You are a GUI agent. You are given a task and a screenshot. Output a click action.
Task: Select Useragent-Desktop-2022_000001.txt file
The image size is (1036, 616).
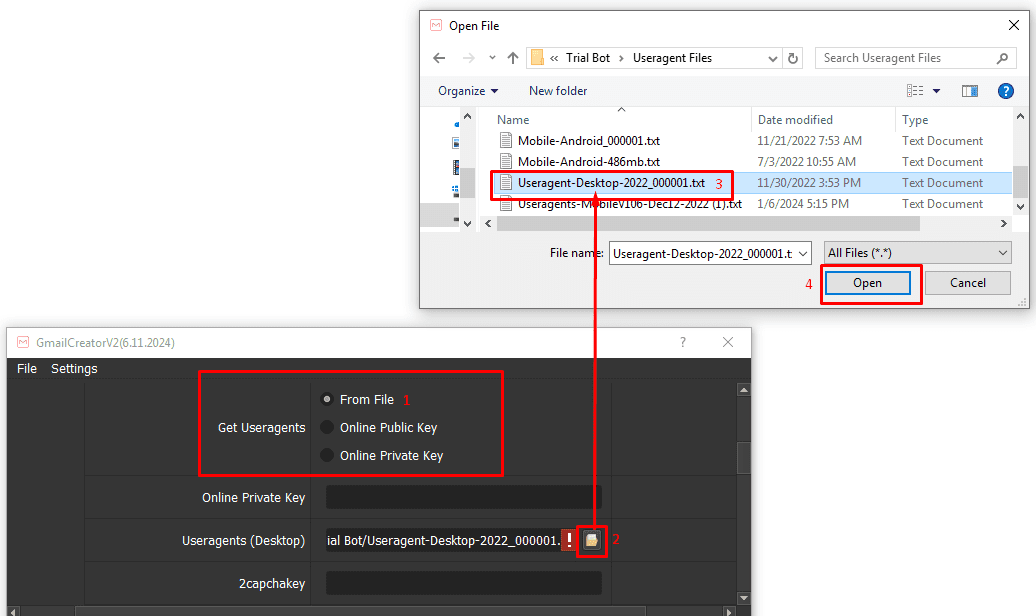coord(611,183)
